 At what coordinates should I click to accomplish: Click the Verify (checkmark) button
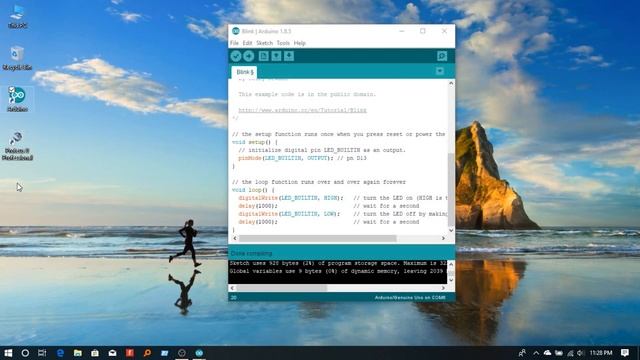[x=236, y=56]
